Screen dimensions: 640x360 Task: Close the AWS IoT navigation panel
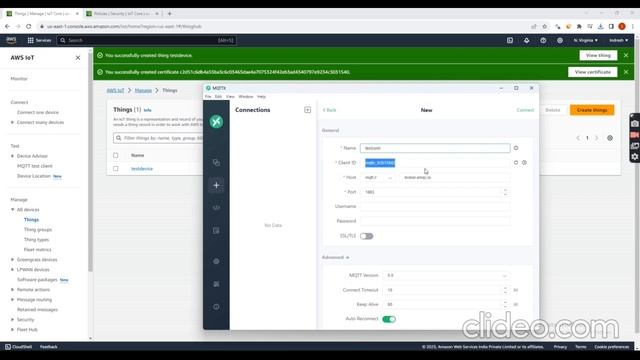pos(78,58)
